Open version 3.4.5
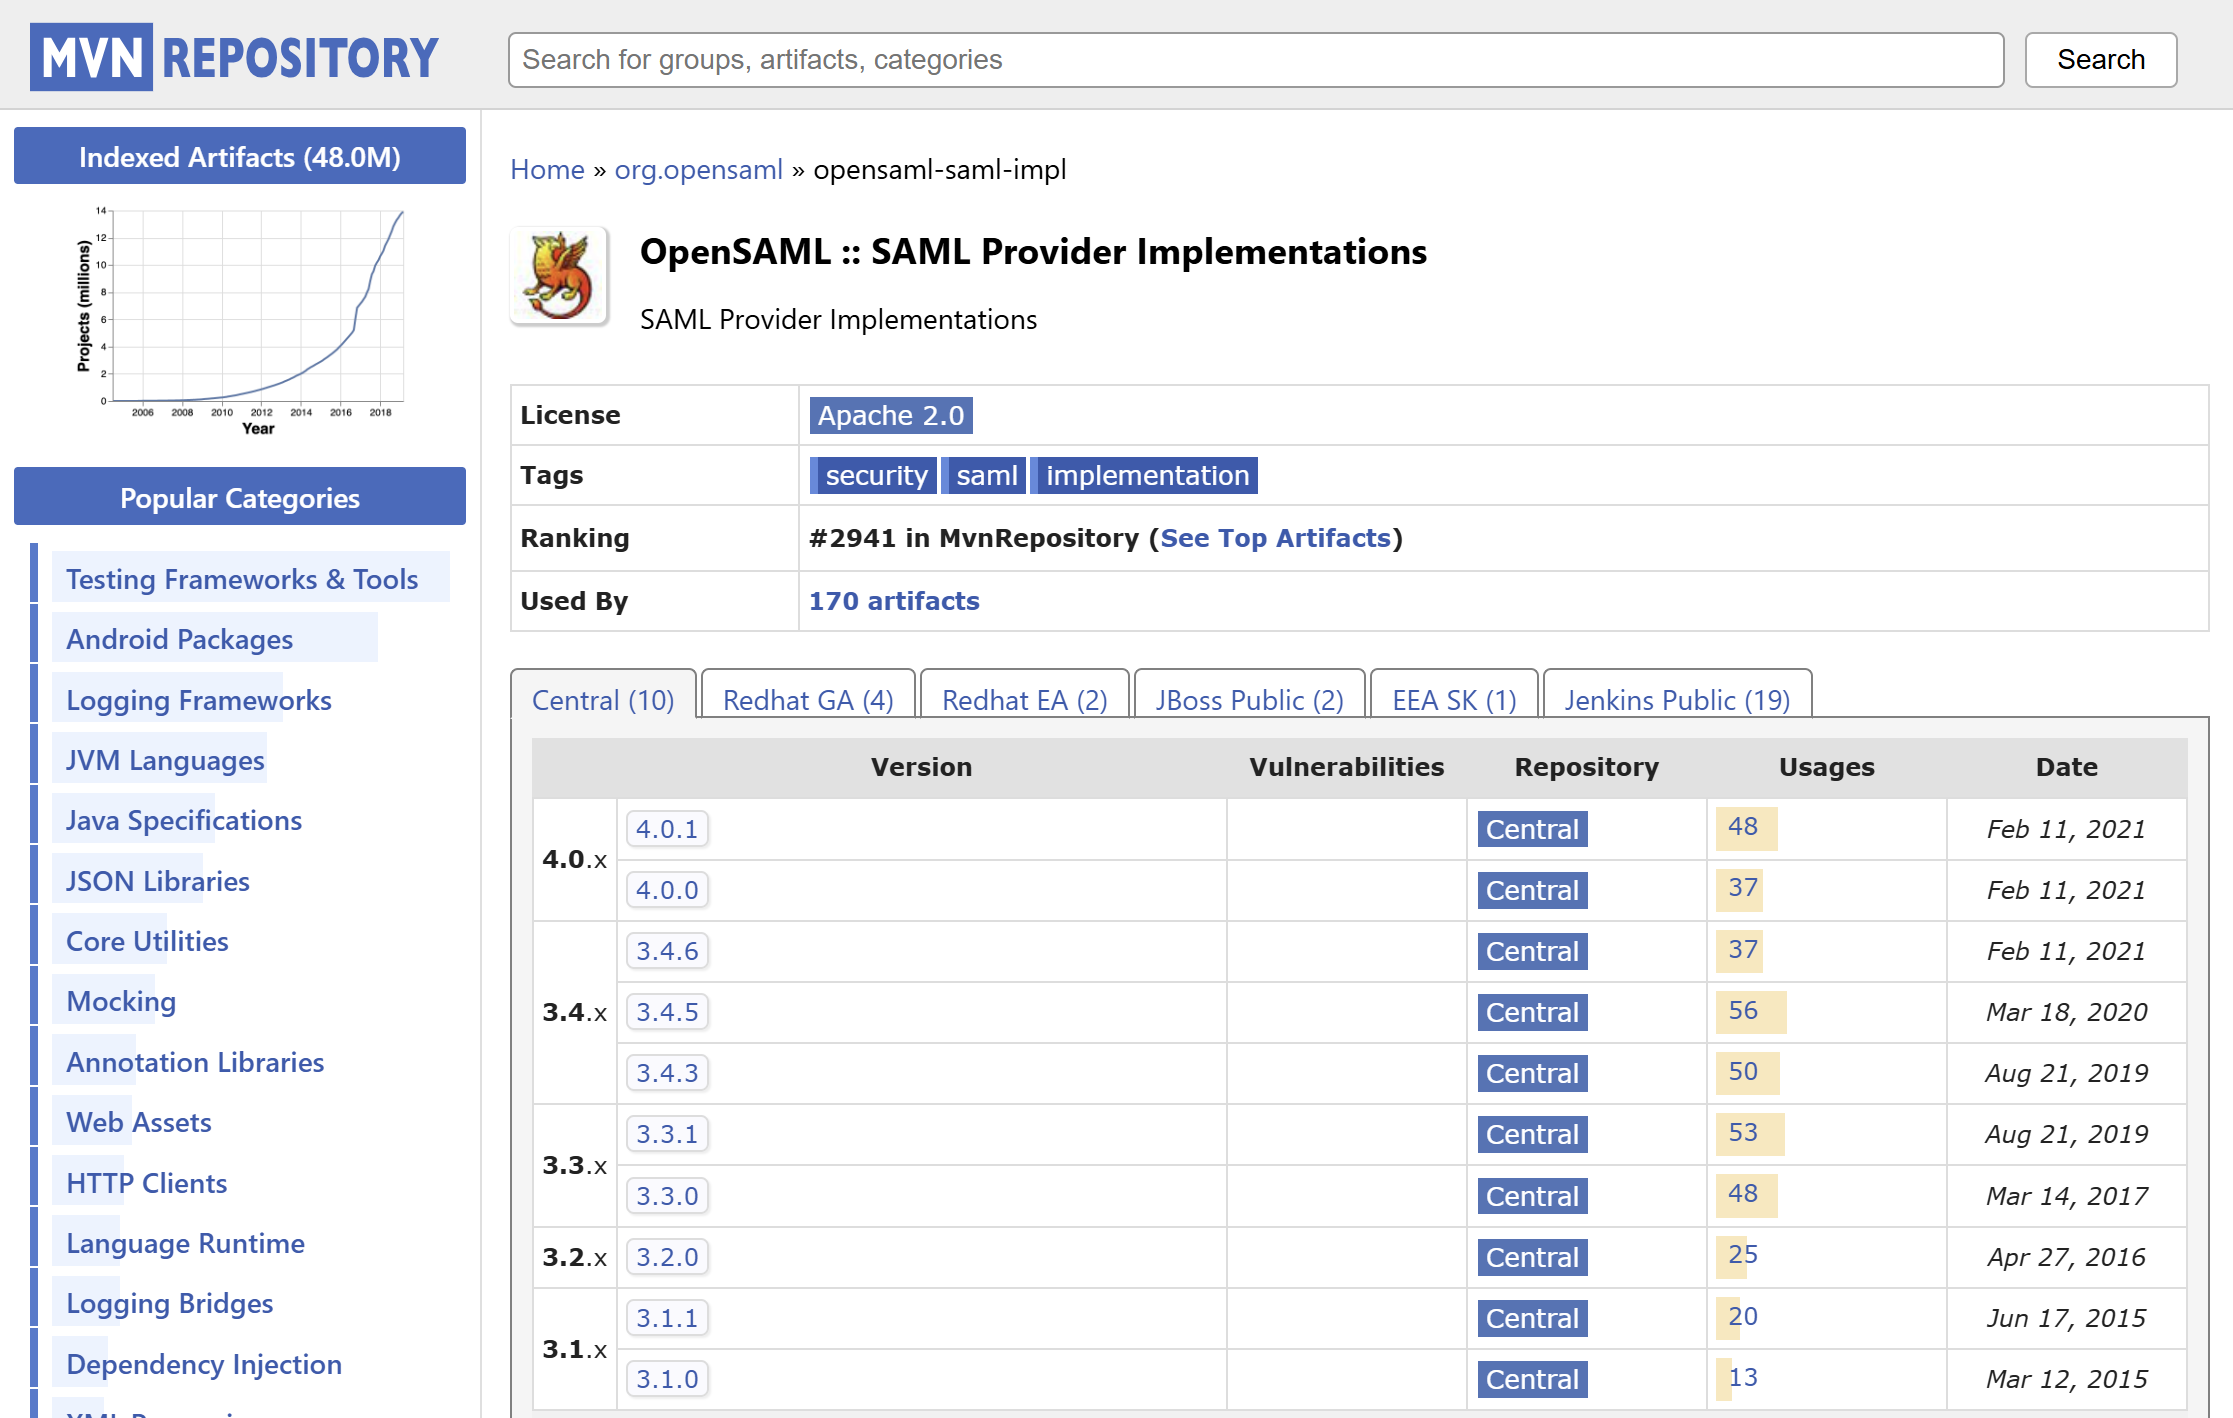 [x=667, y=1012]
